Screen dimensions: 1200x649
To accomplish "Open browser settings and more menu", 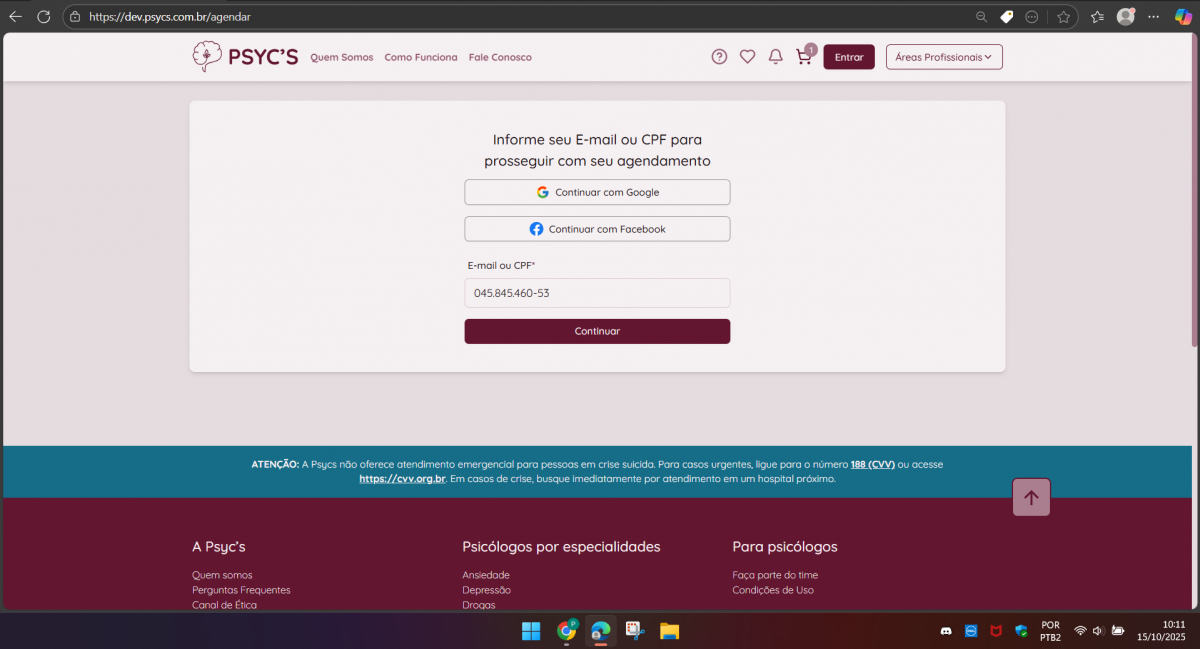I will click(x=1154, y=16).
